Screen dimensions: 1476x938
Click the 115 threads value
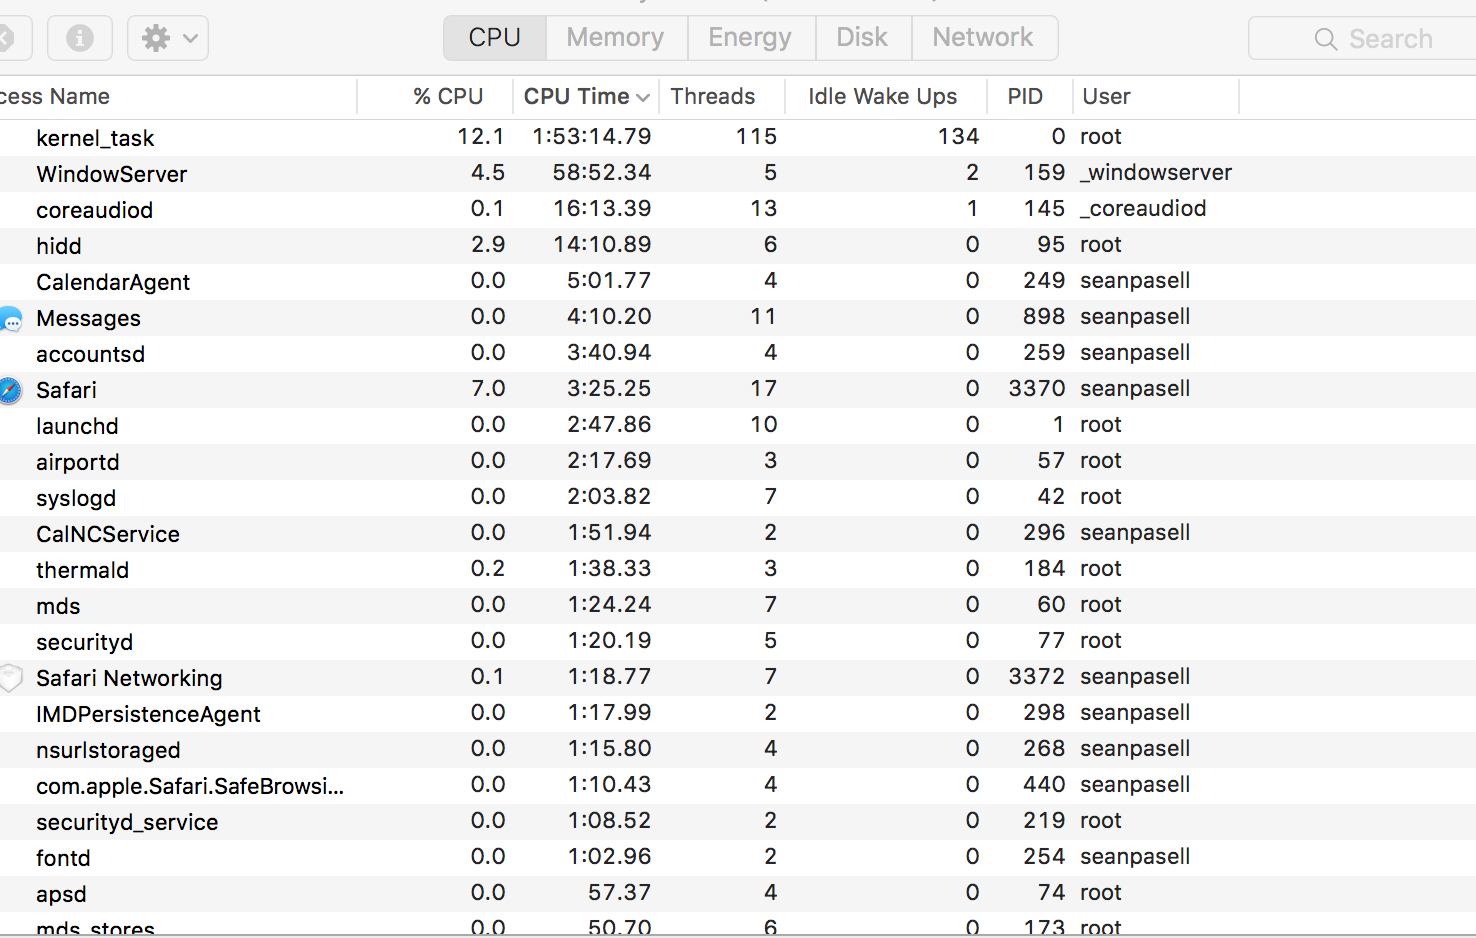pyautogui.click(x=756, y=136)
